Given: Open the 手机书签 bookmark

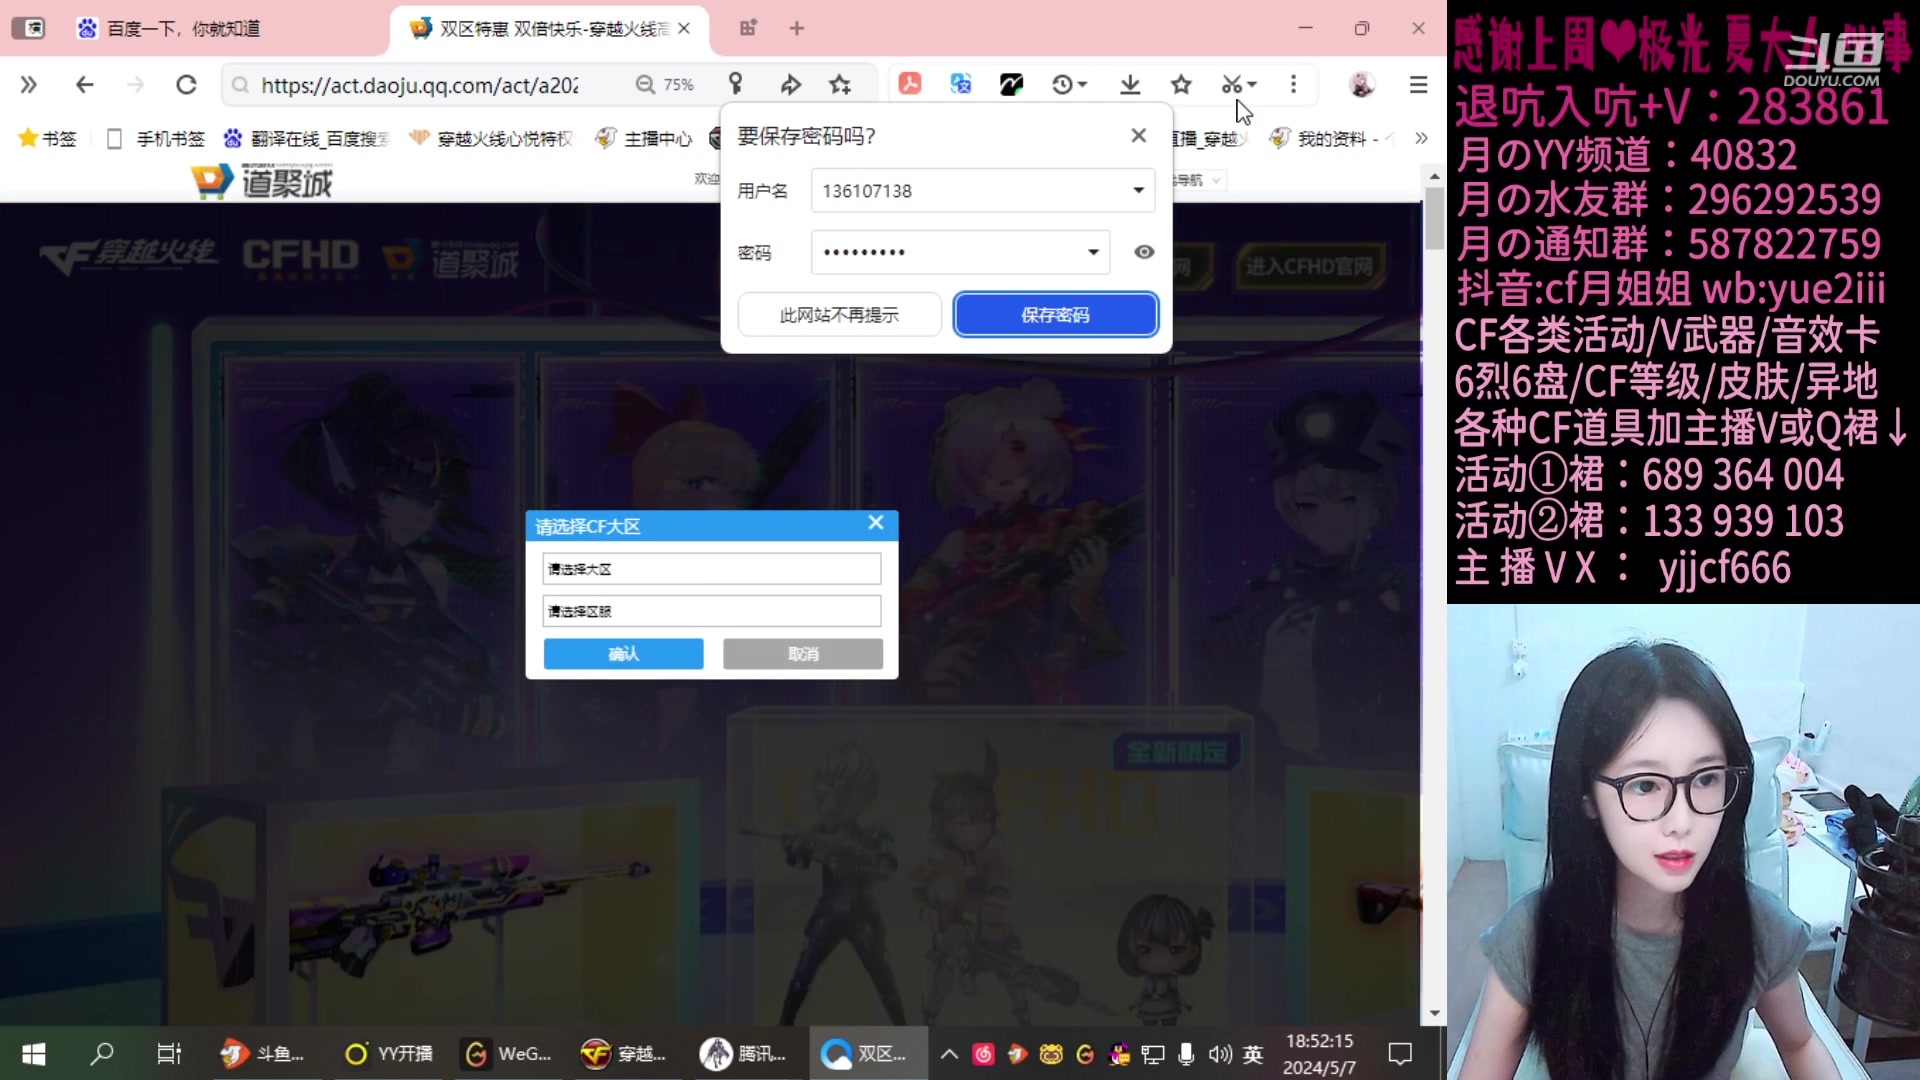Looking at the screenshot, I should [x=155, y=139].
